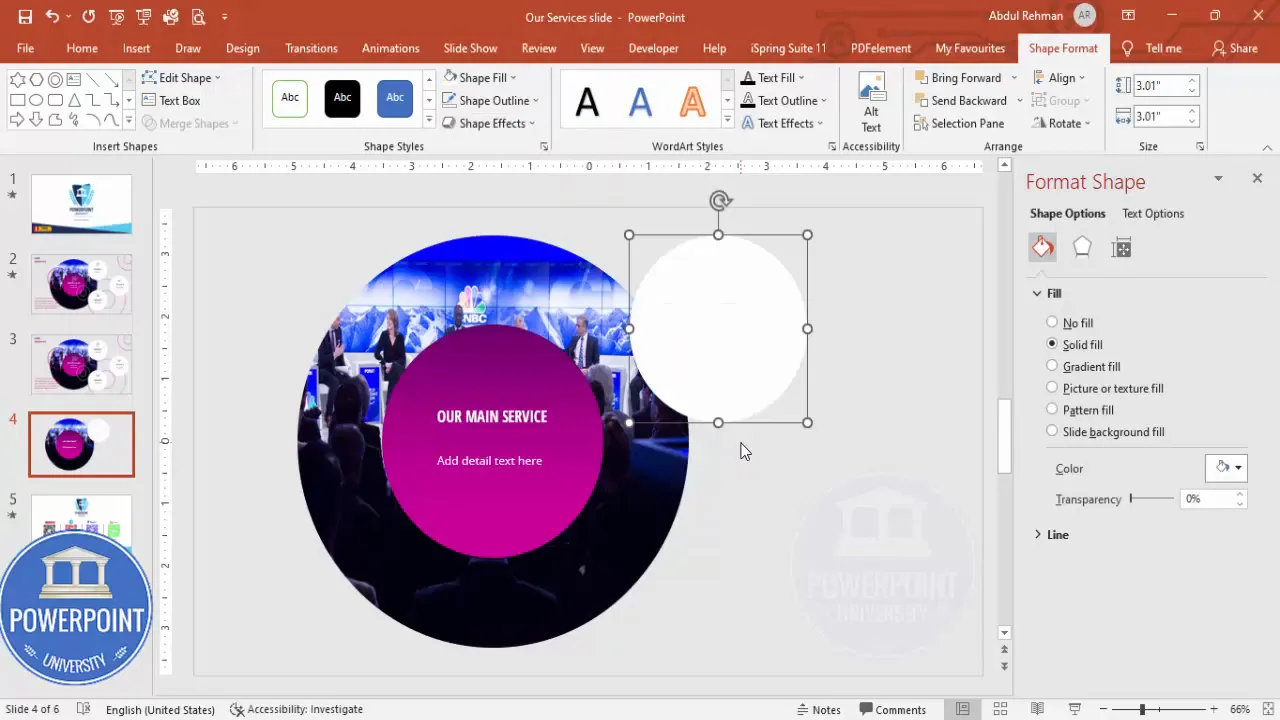The height and width of the screenshot is (720, 1280).
Task: Select the star shape in Insert Shapes gallery
Action: 17,80
